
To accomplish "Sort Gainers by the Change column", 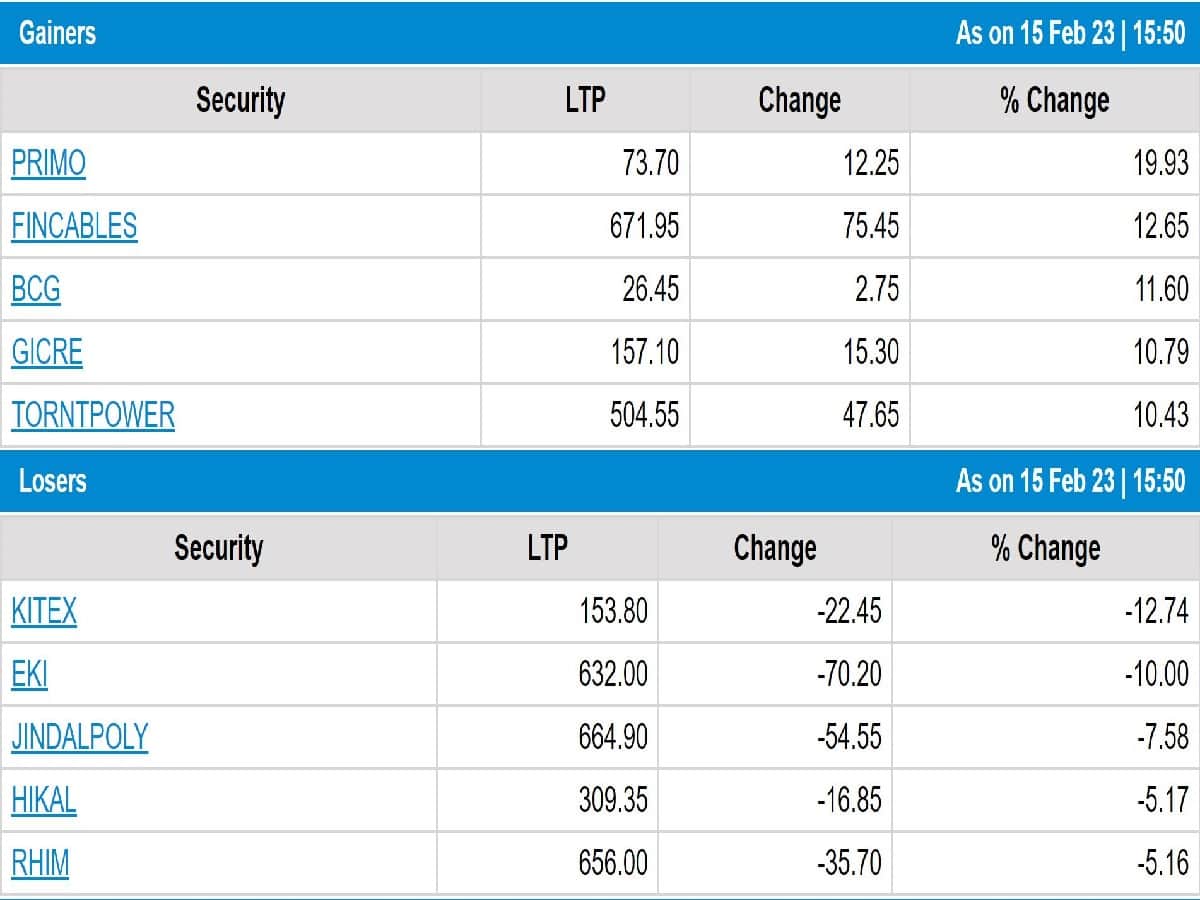I will tap(798, 100).
